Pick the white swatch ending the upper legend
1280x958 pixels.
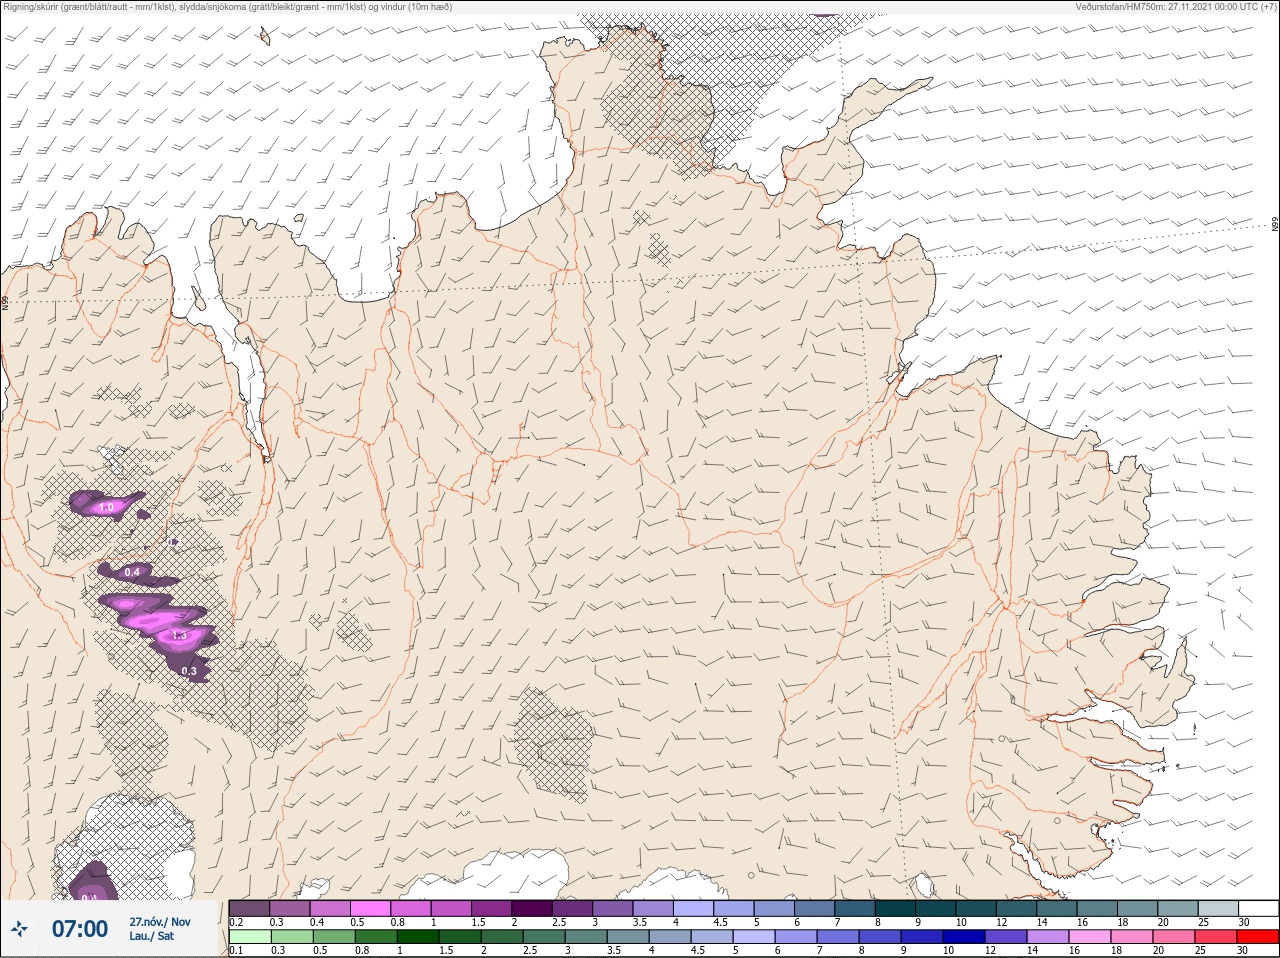point(1258,908)
